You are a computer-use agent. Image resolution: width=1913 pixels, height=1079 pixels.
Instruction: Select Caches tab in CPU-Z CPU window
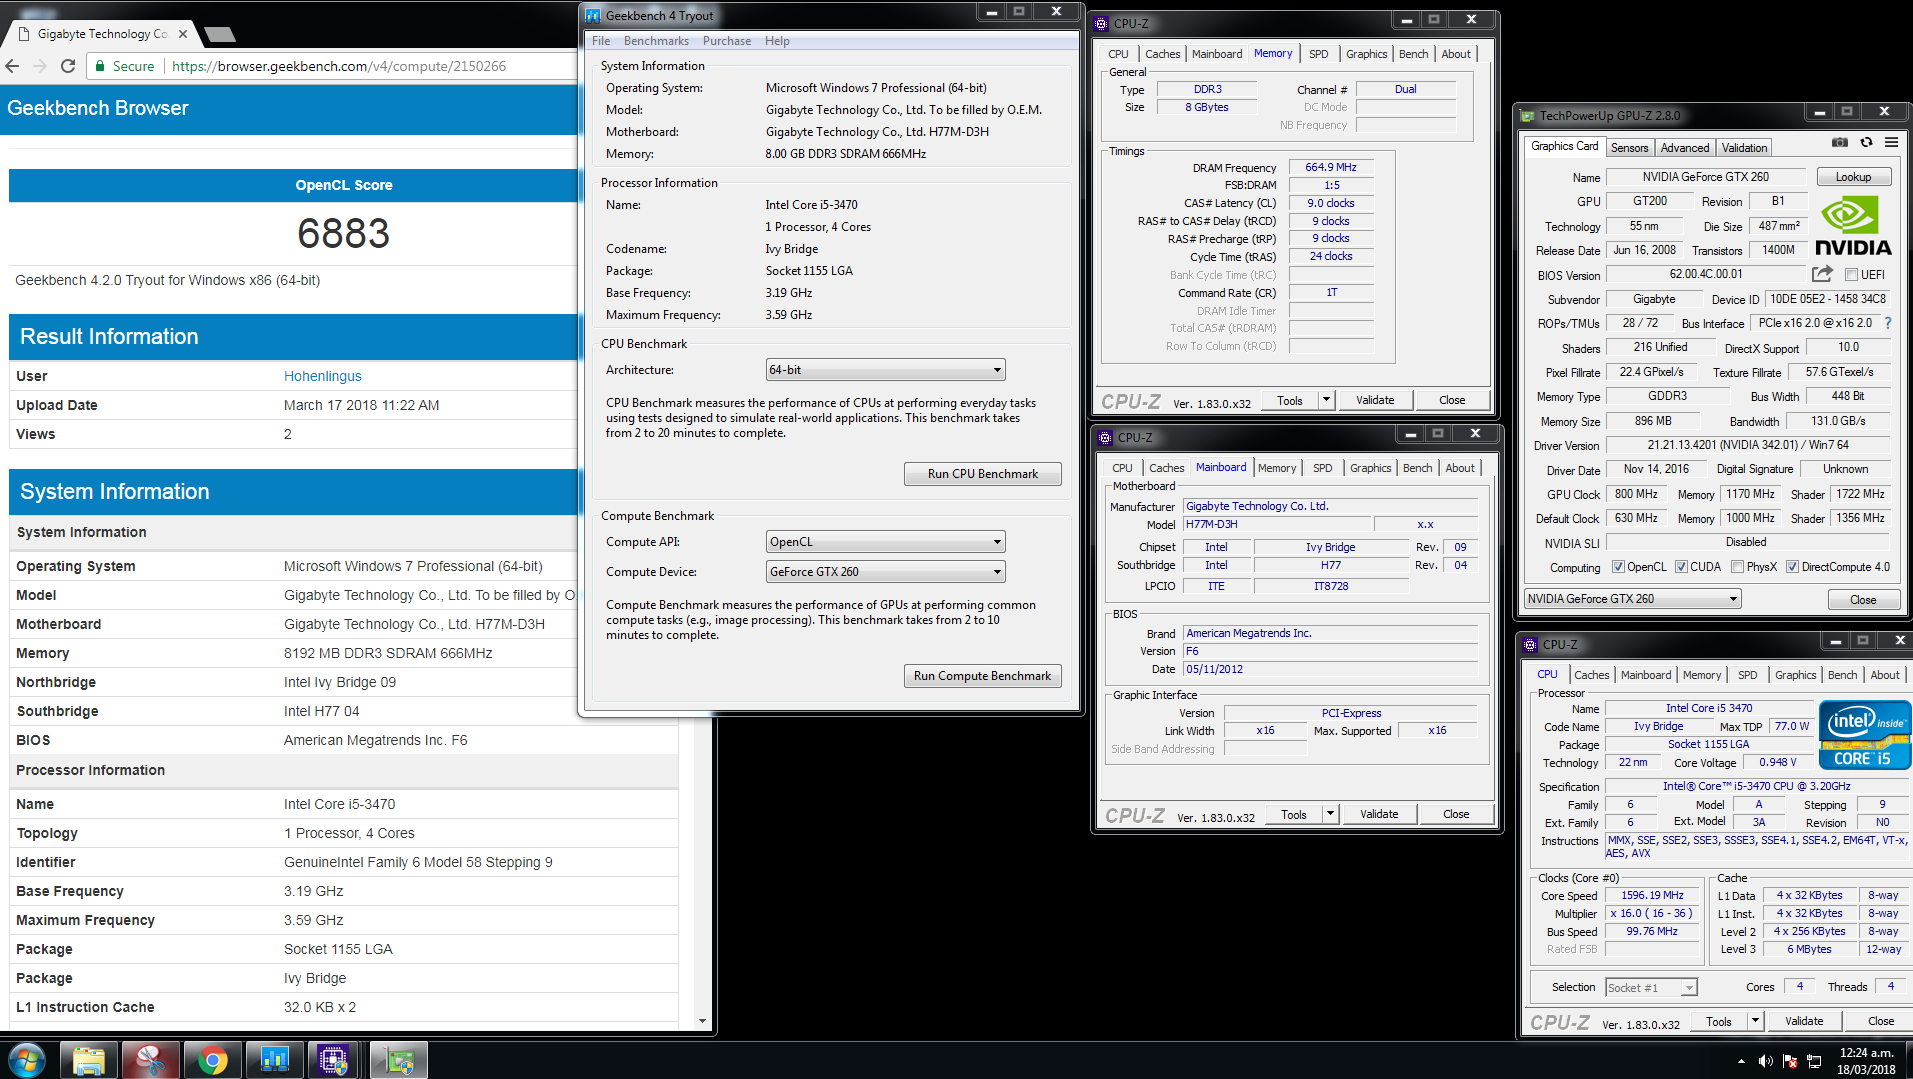pyautogui.click(x=1591, y=675)
